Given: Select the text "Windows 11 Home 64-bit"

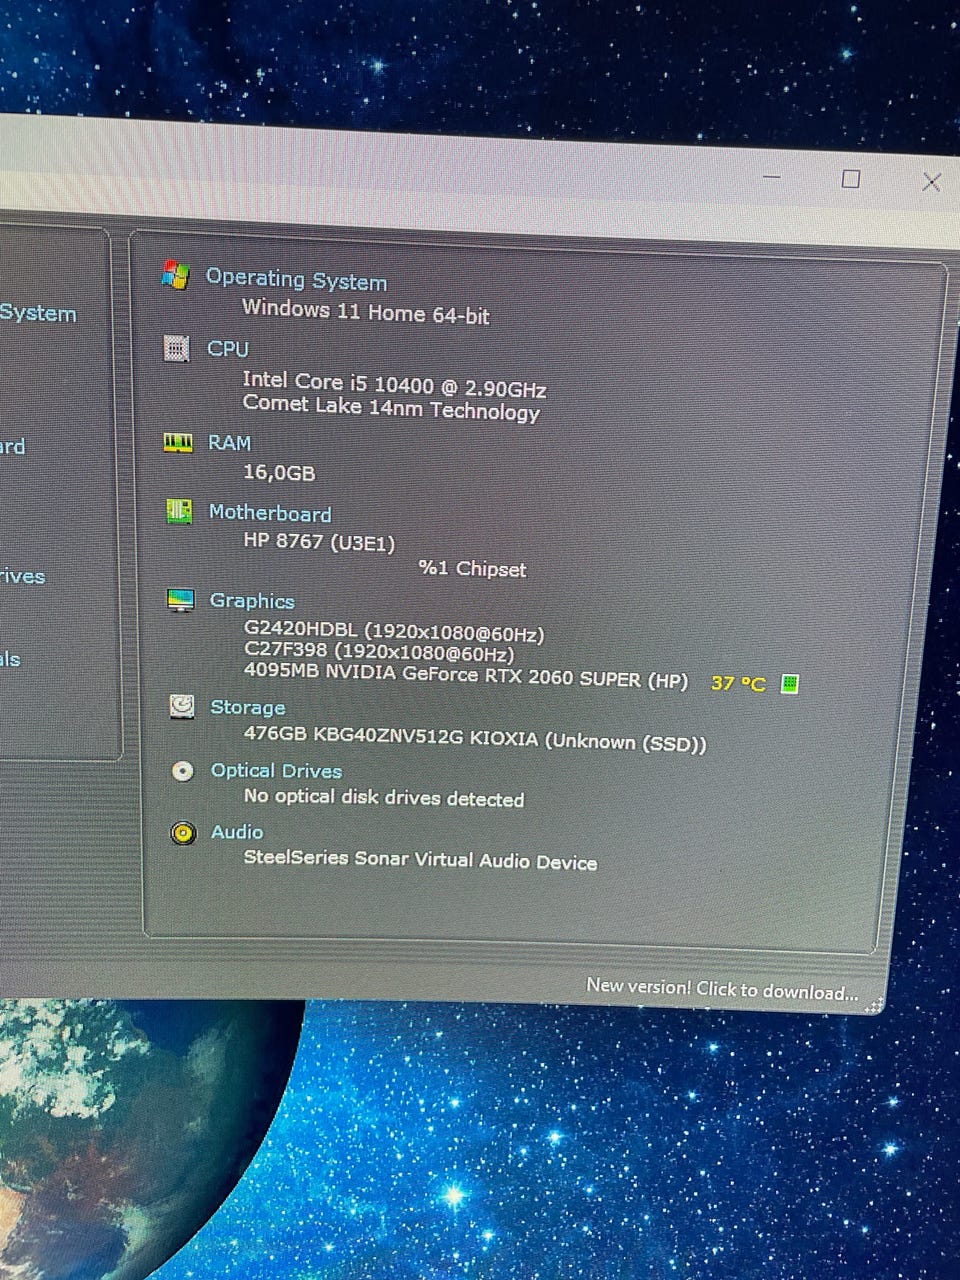Looking at the screenshot, I should (366, 311).
